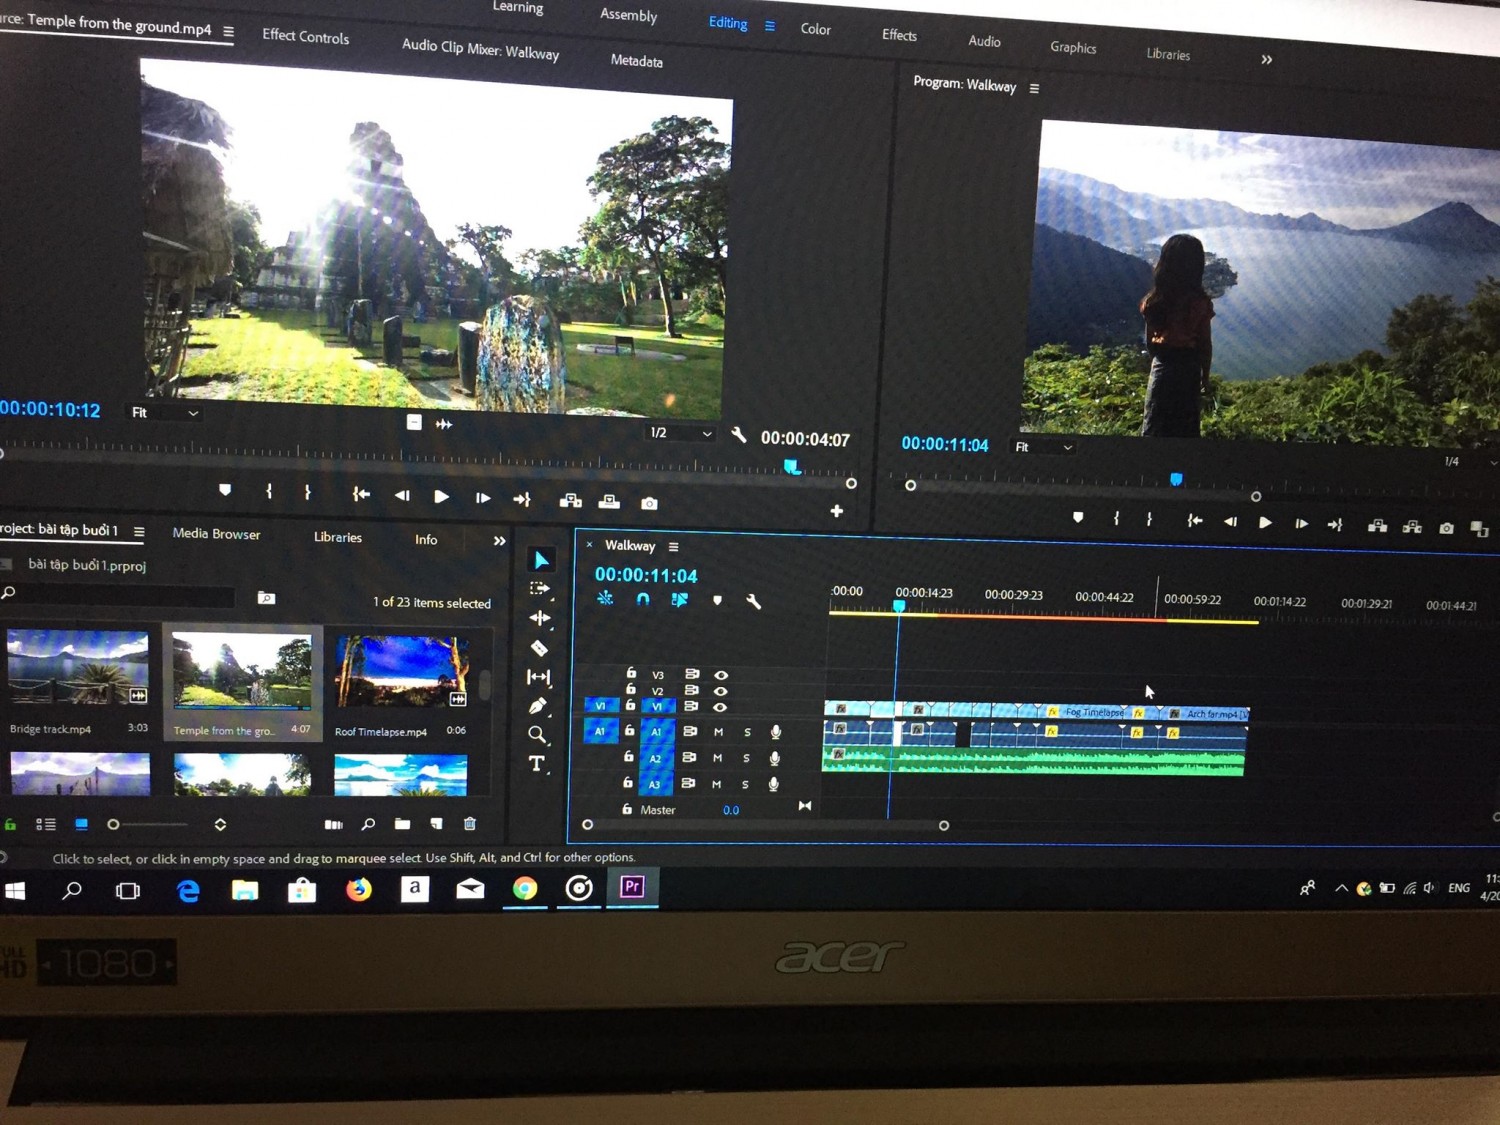Switch to Metadata tab
This screenshot has width=1500, height=1125.
tap(636, 61)
